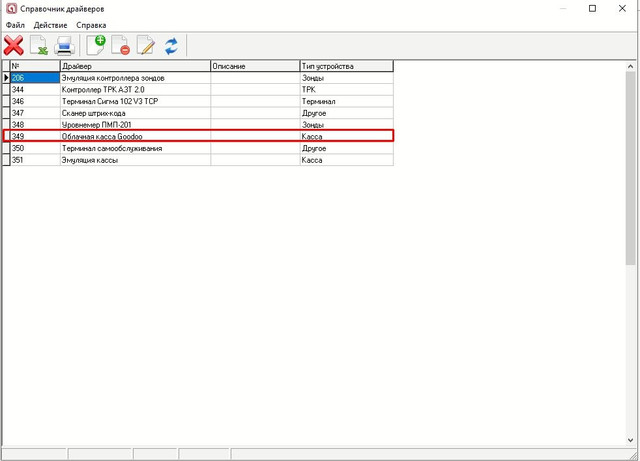640x461 pixels.
Task: Add a new driver record icon
Action: (x=96, y=45)
